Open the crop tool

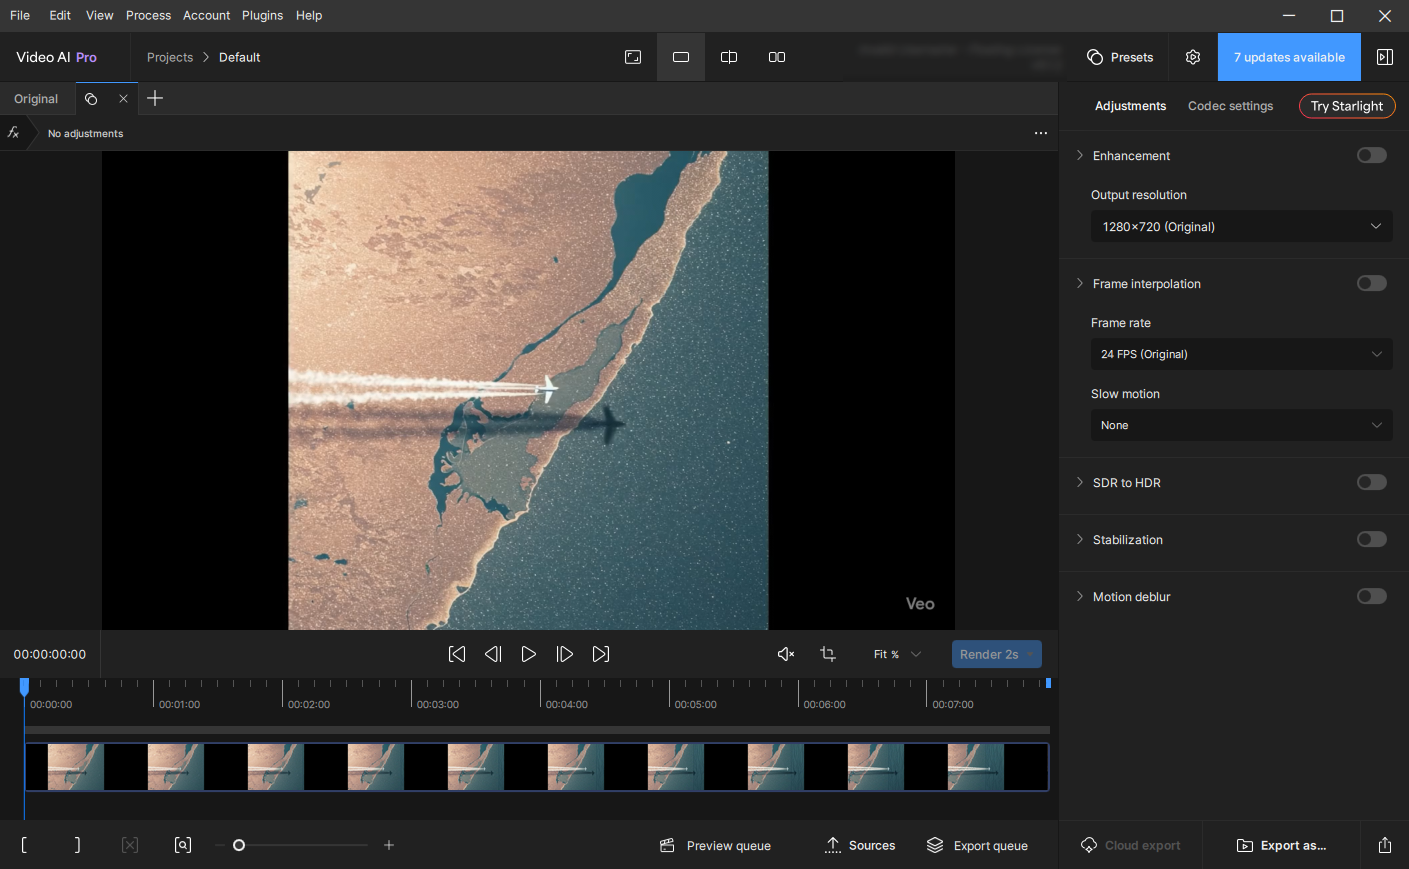tap(828, 654)
